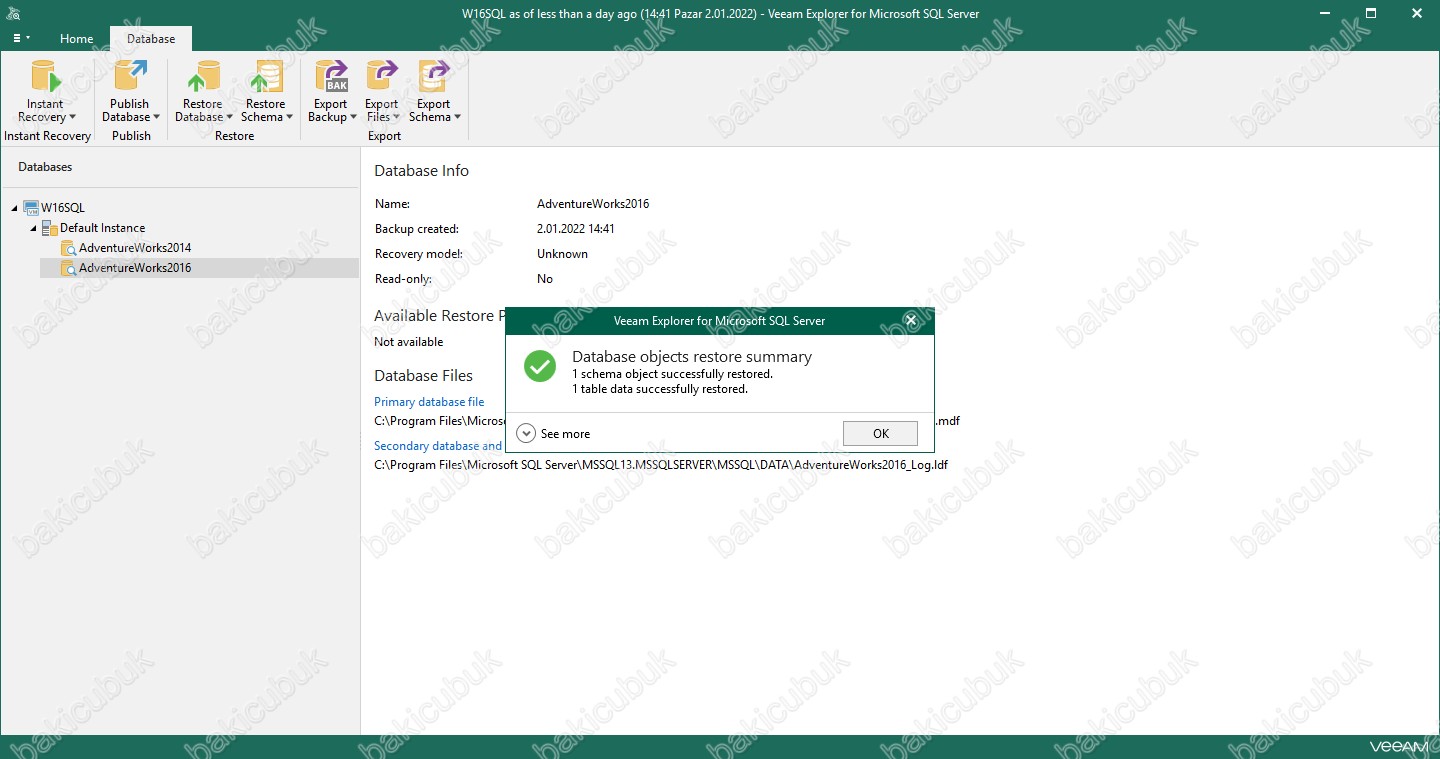This screenshot has width=1440, height=759.
Task: Click the Instant Recovery ribbon icon
Action: [46, 77]
